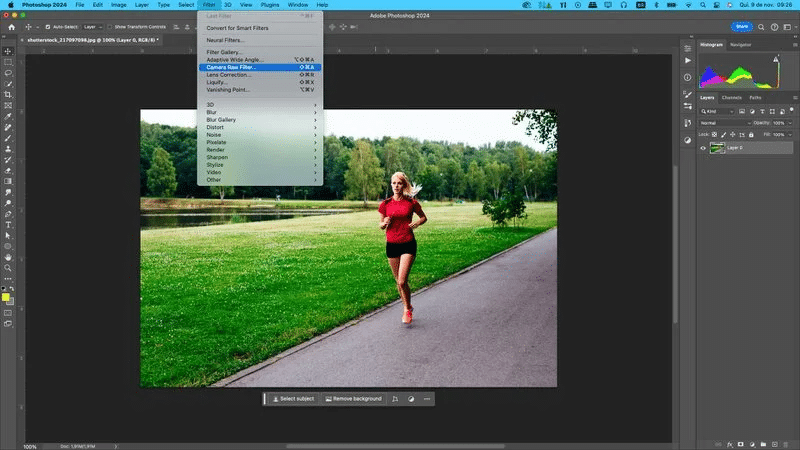Open the Normal blend mode dropdown
800x450 pixels.
click(725, 123)
